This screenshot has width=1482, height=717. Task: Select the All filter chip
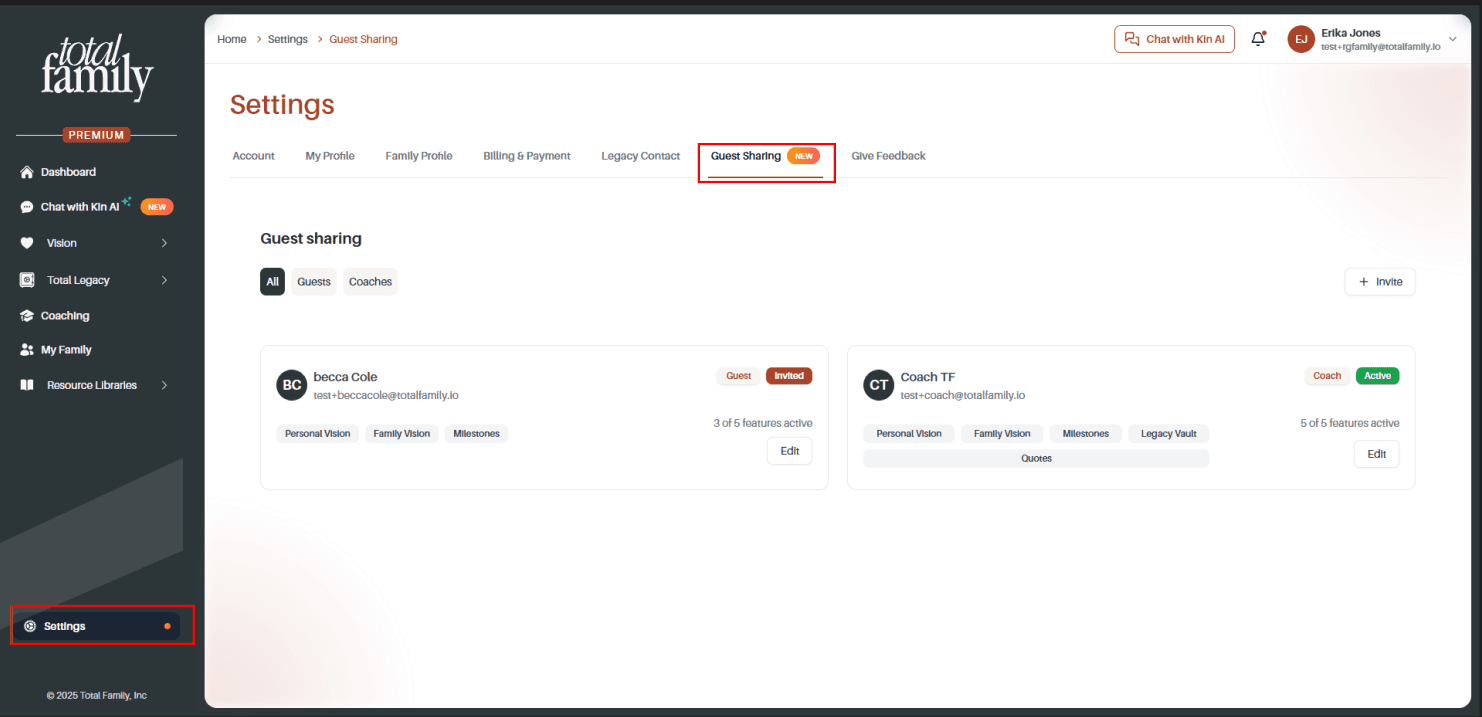[x=272, y=282]
